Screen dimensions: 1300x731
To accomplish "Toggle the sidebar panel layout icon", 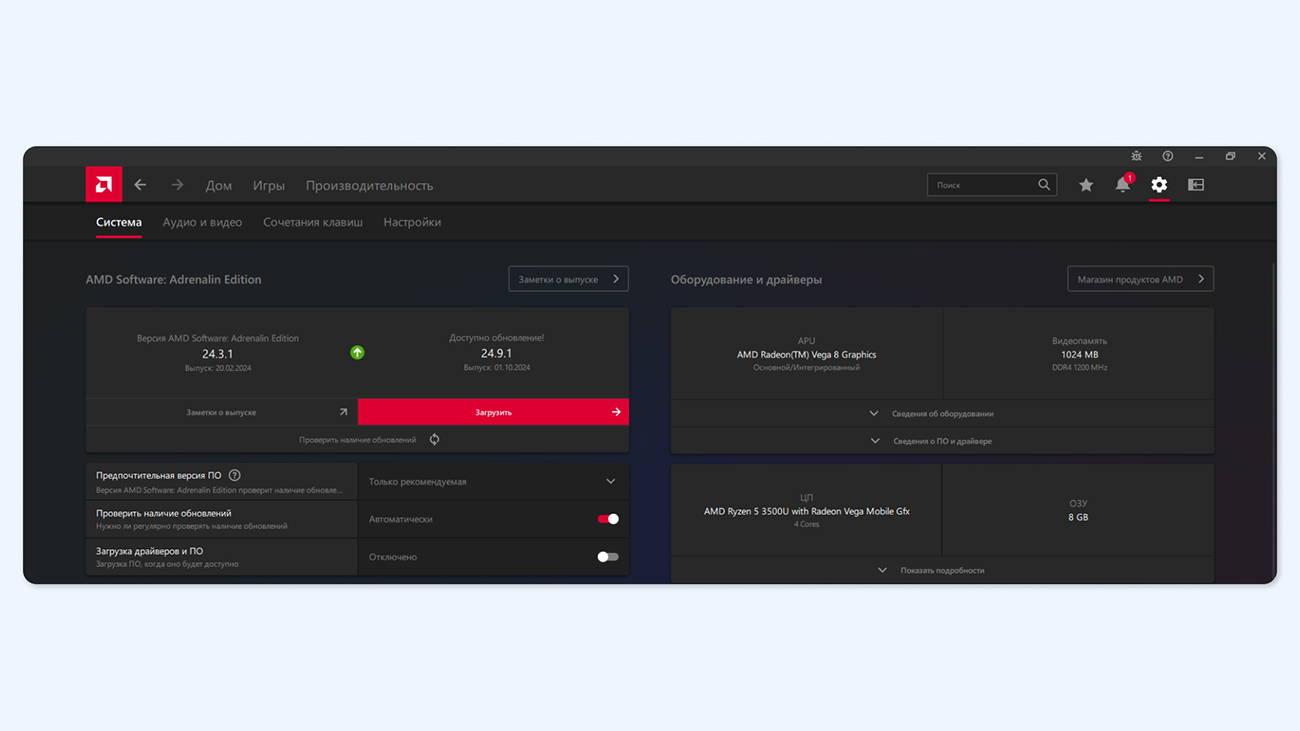I will pos(1196,185).
